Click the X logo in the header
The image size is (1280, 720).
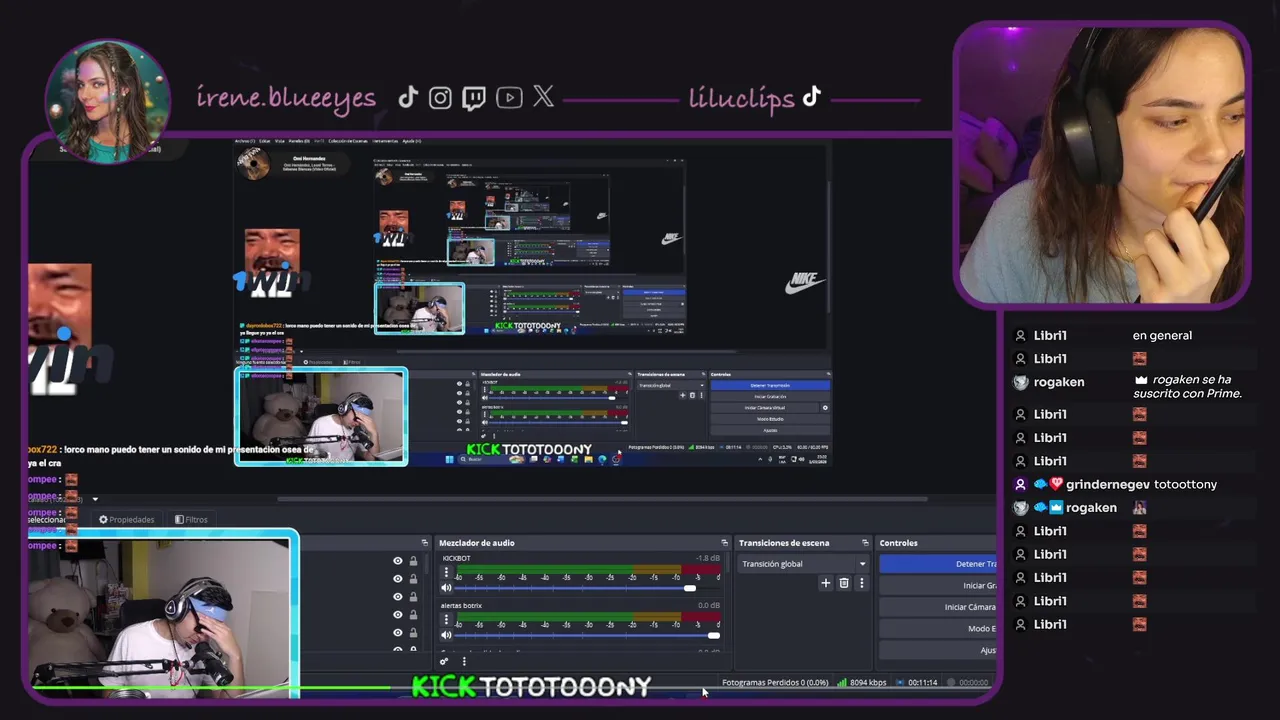click(543, 96)
